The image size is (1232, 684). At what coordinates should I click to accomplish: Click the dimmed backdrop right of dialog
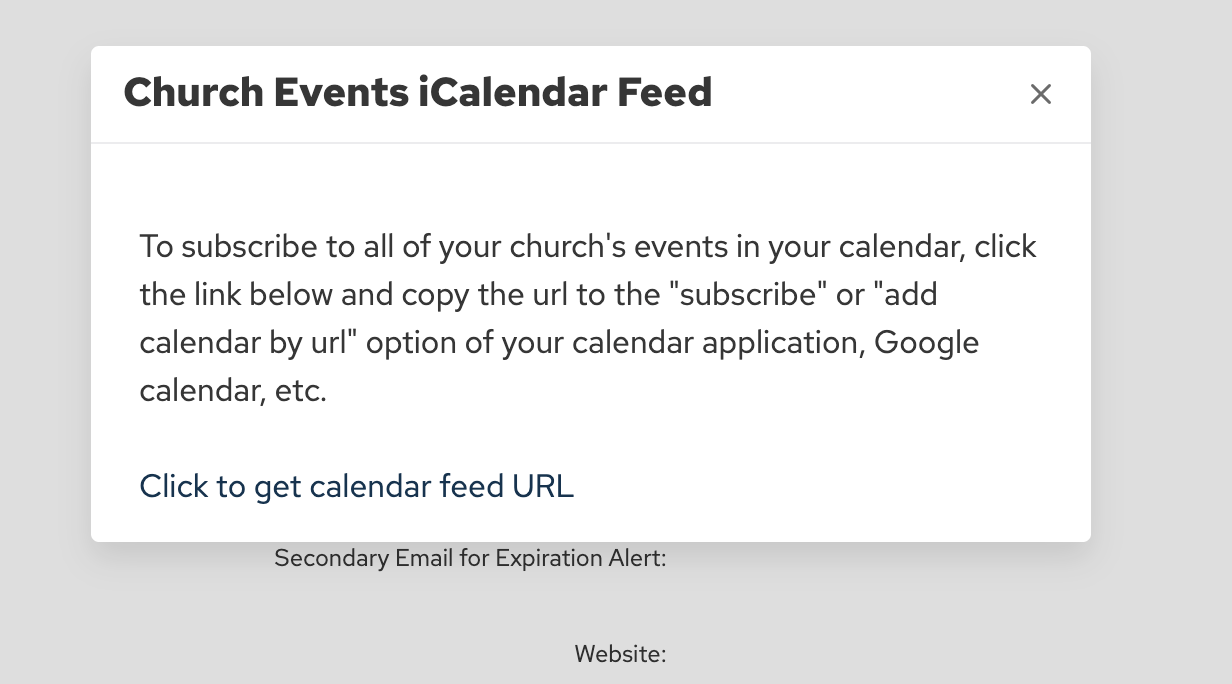click(x=1160, y=300)
